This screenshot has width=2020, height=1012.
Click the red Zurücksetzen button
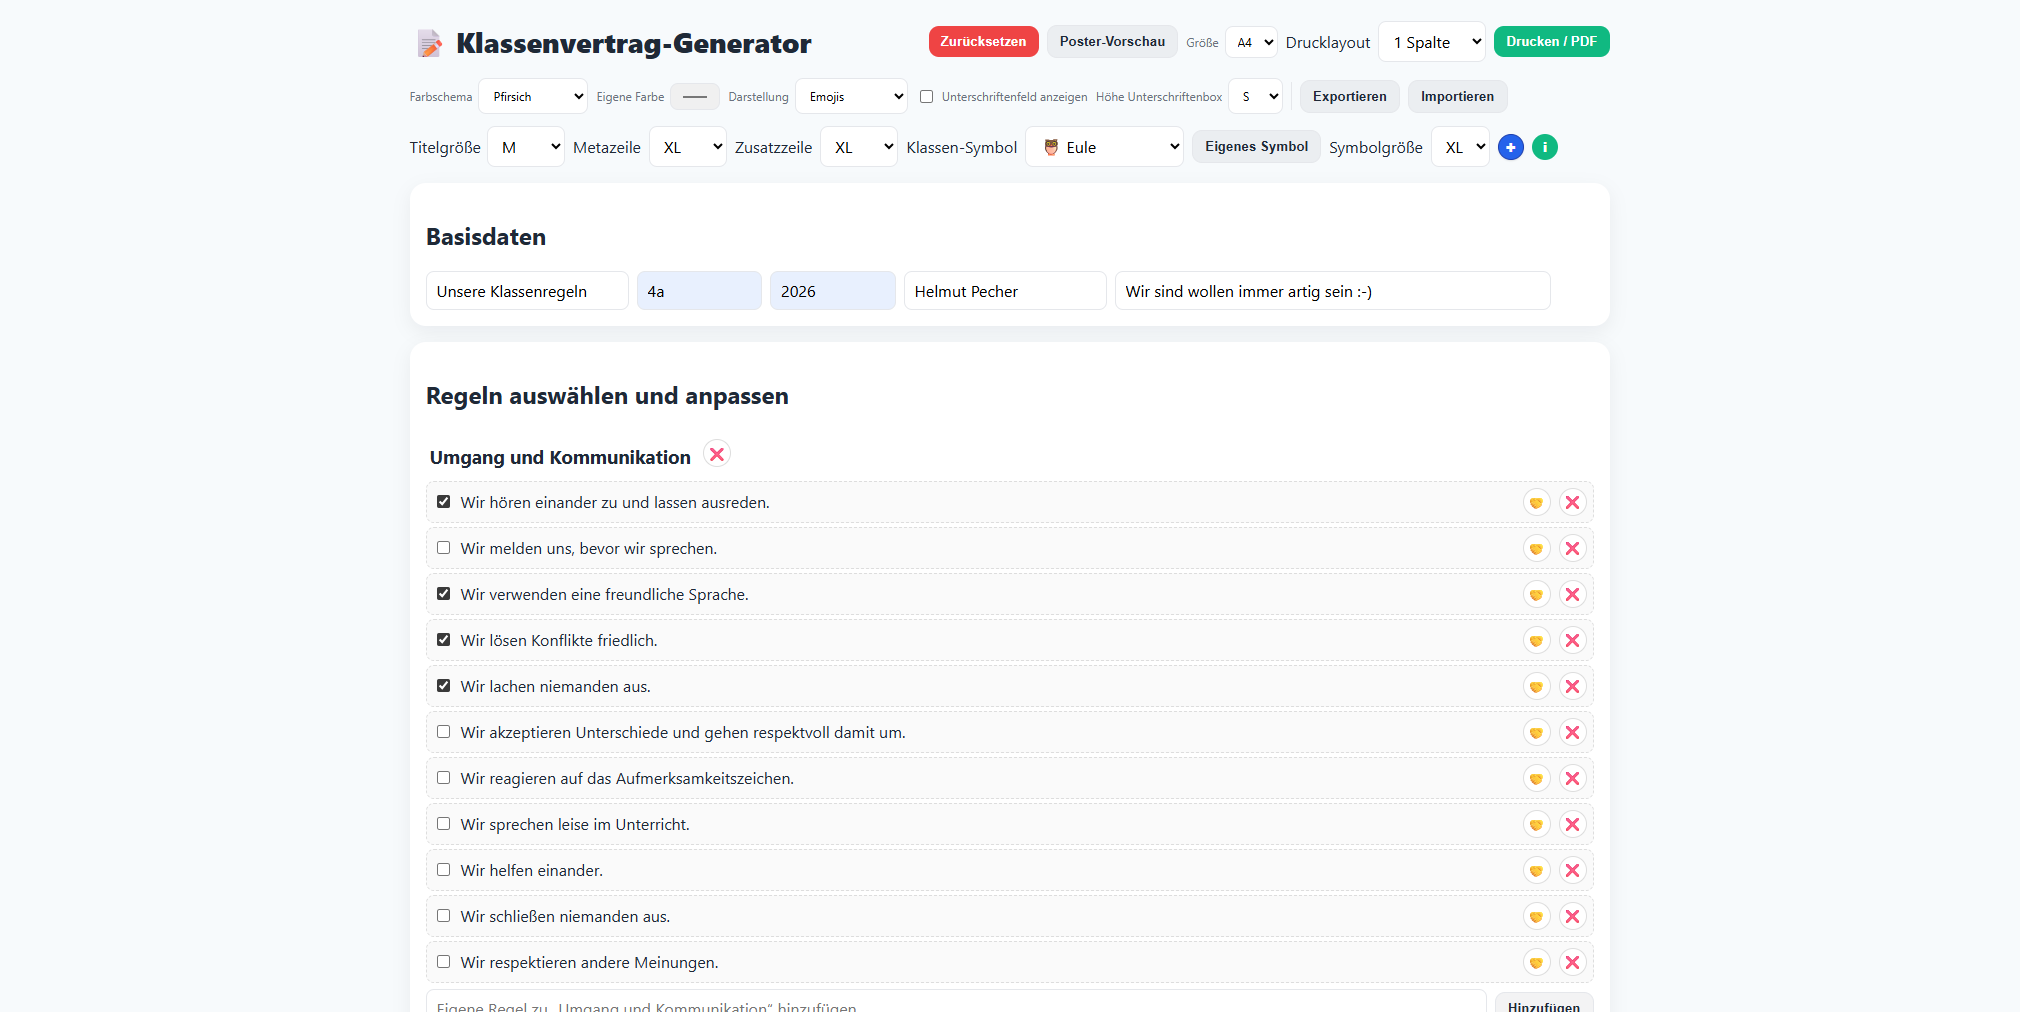[983, 42]
